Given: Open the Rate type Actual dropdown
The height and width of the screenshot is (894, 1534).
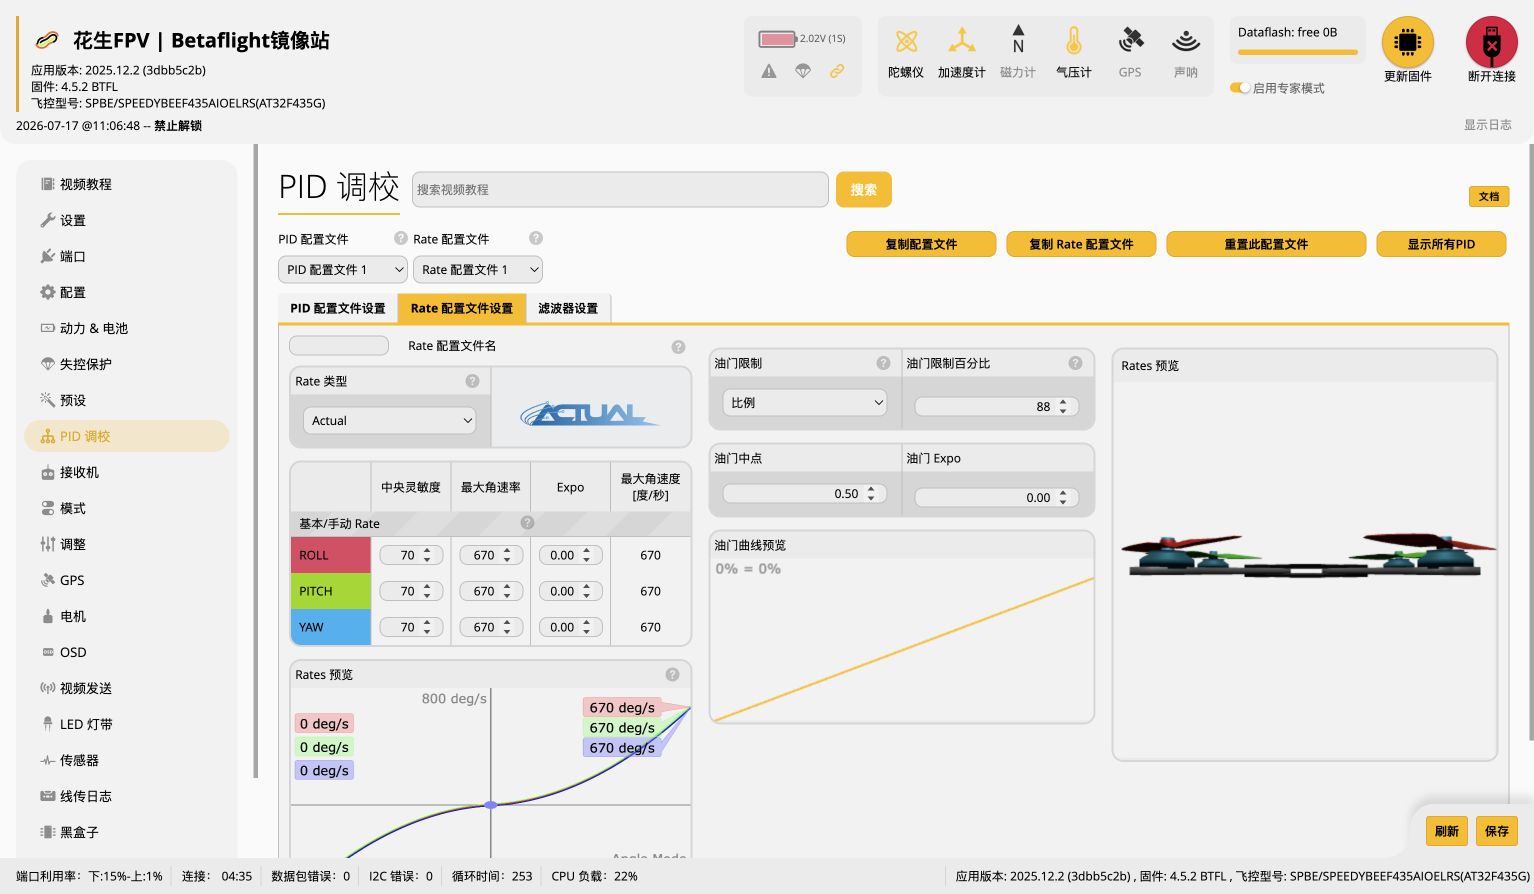Looking at the screenshot, I should pyautogui.click(x=389, y=421).
